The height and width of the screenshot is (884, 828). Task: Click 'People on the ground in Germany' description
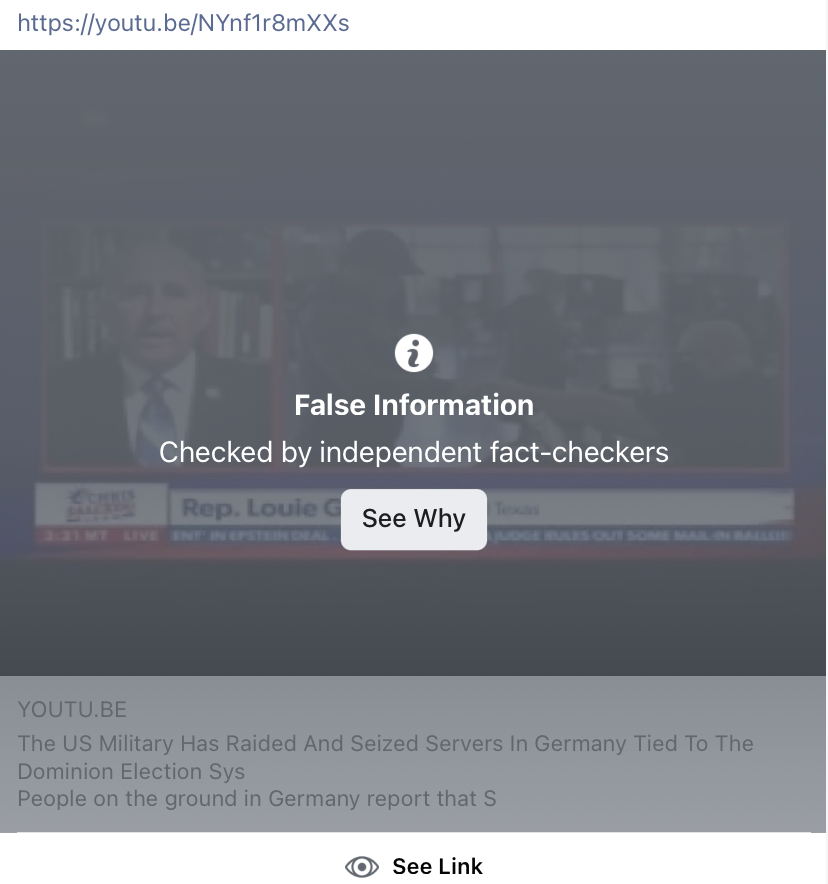257,799
